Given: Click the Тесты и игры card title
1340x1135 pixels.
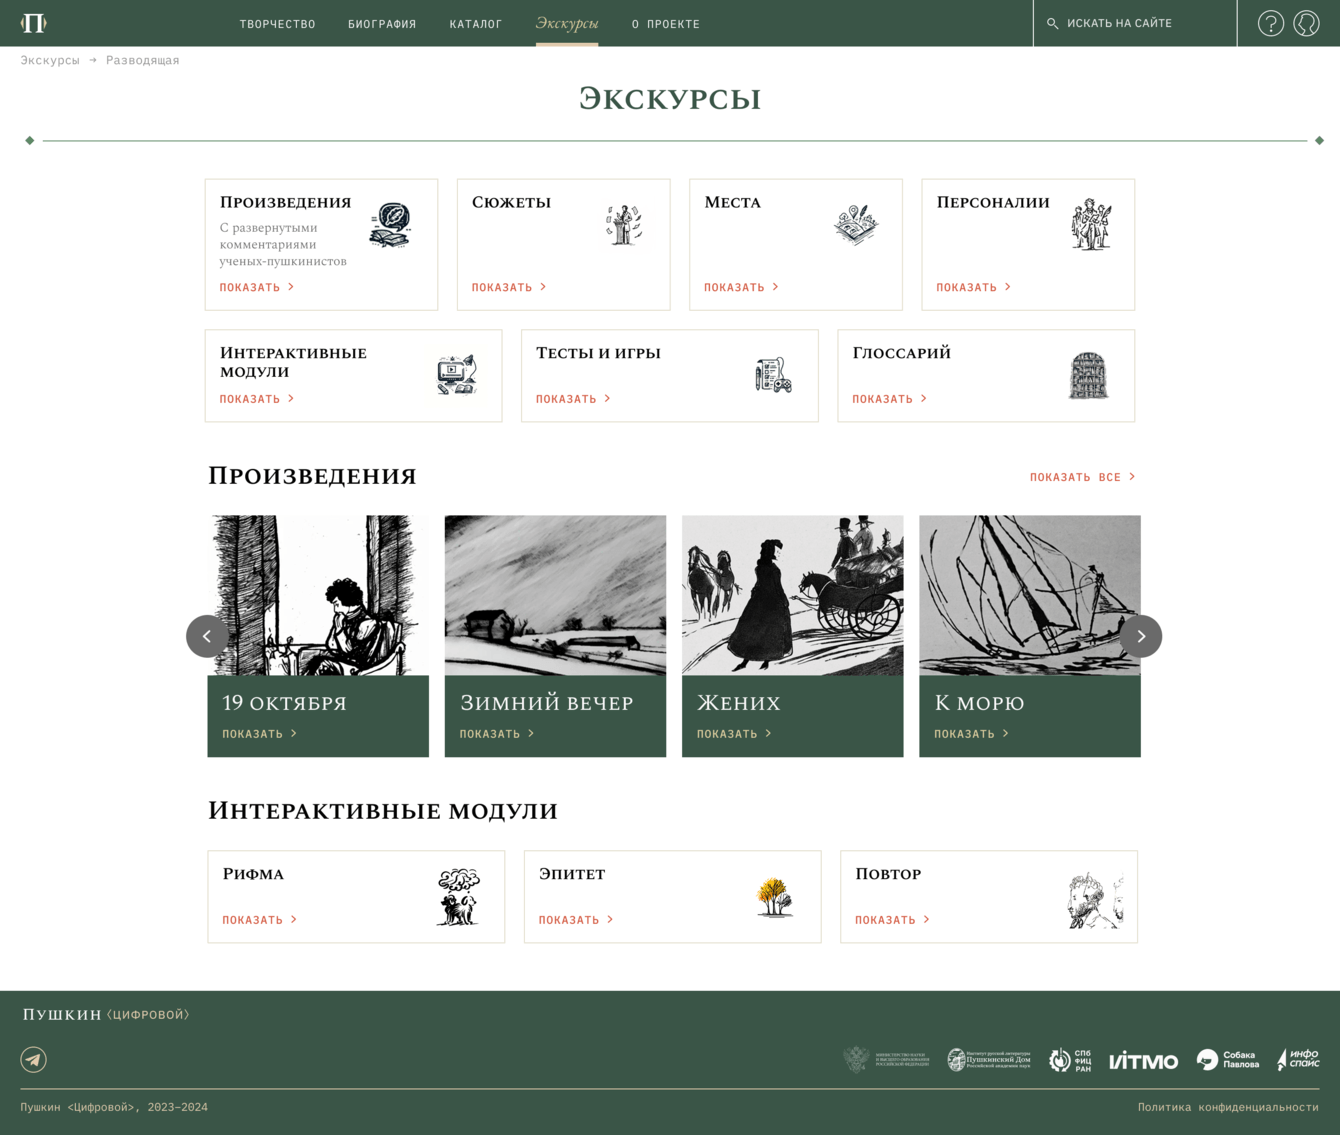Looking at the screenshot, I should pyautogui.click(x=598, y=353).
